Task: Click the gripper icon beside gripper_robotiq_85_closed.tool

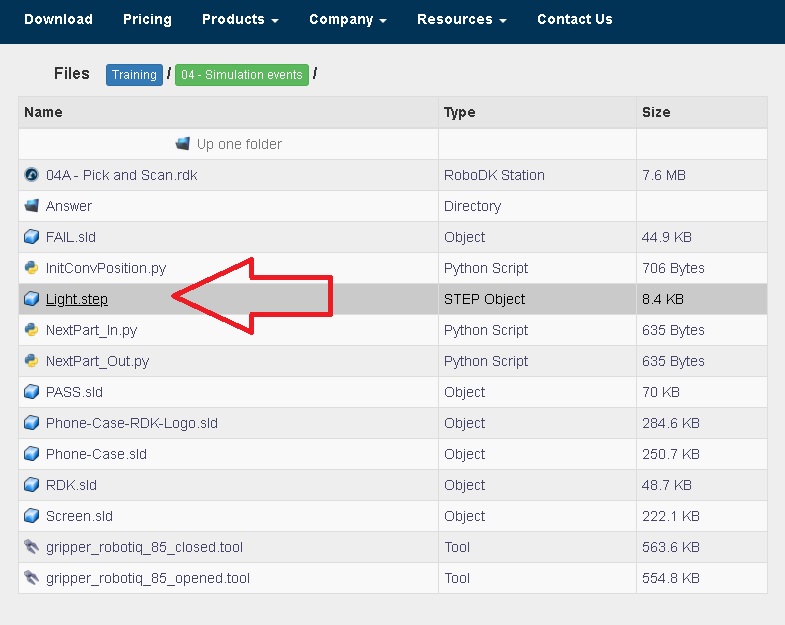Action: [x=31, y=547]
